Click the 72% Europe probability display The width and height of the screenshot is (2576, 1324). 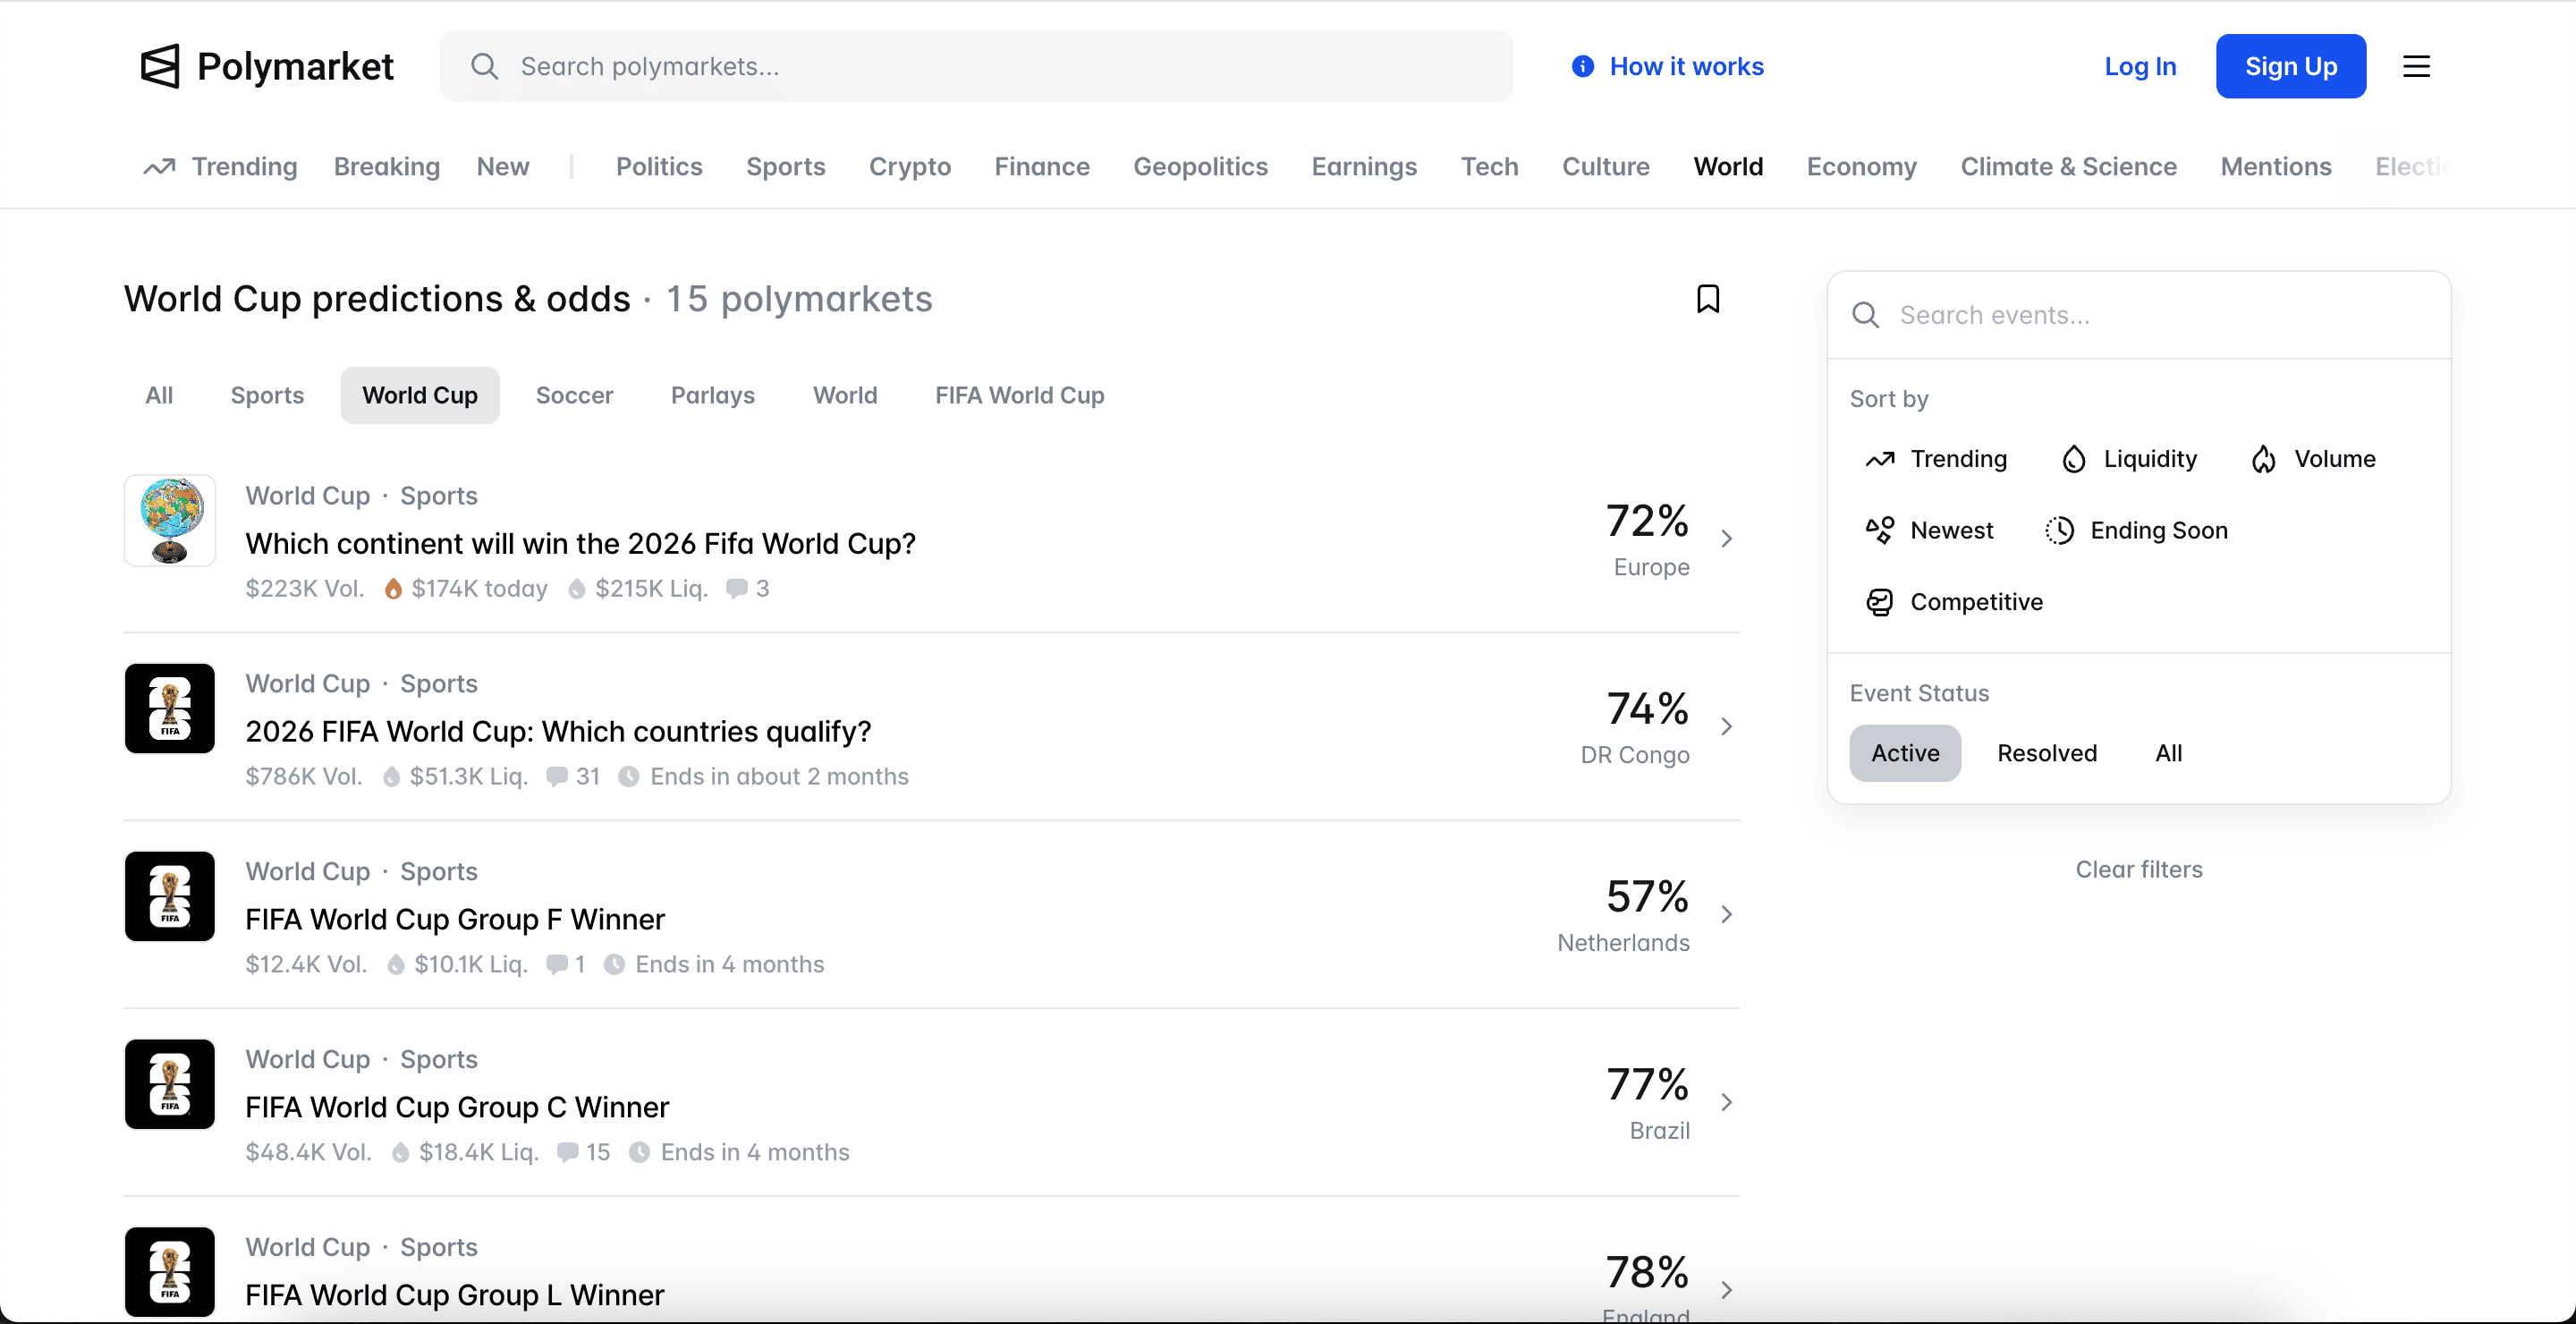coord(1648,519)
